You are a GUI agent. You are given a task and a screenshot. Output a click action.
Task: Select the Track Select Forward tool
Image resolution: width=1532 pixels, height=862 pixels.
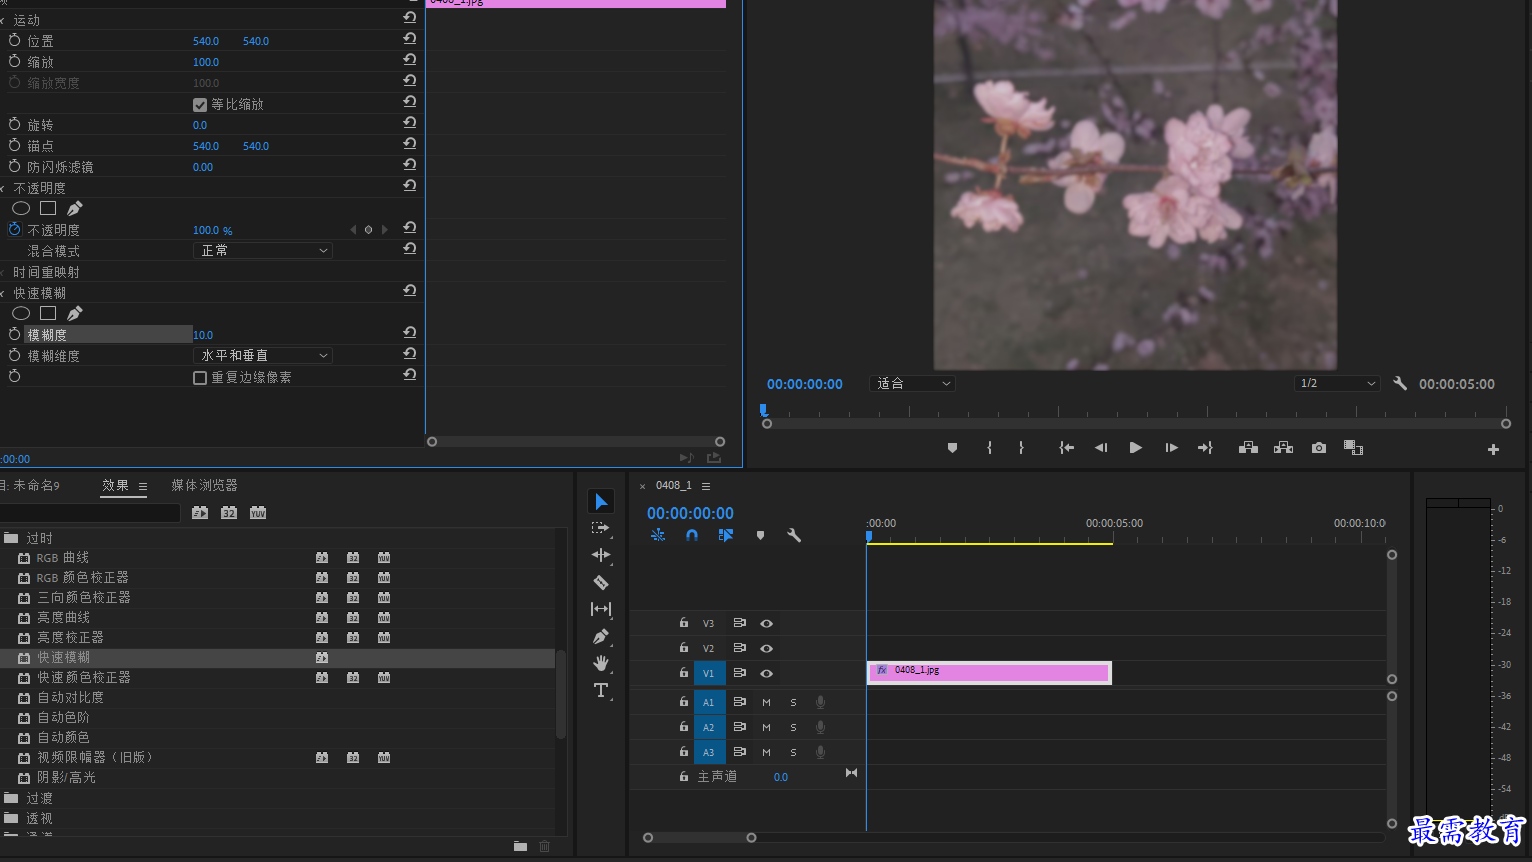[600, 528]
